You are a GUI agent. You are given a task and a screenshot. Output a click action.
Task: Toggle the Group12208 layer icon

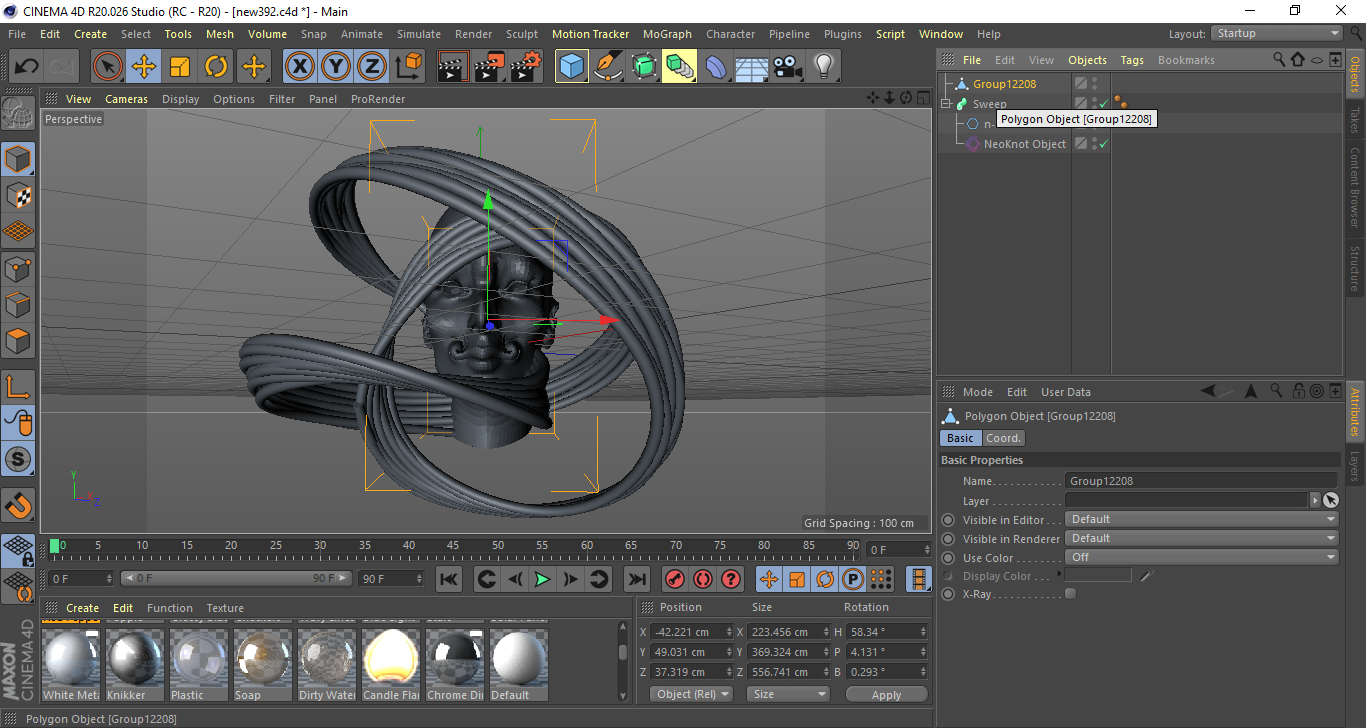point(1081,84)
